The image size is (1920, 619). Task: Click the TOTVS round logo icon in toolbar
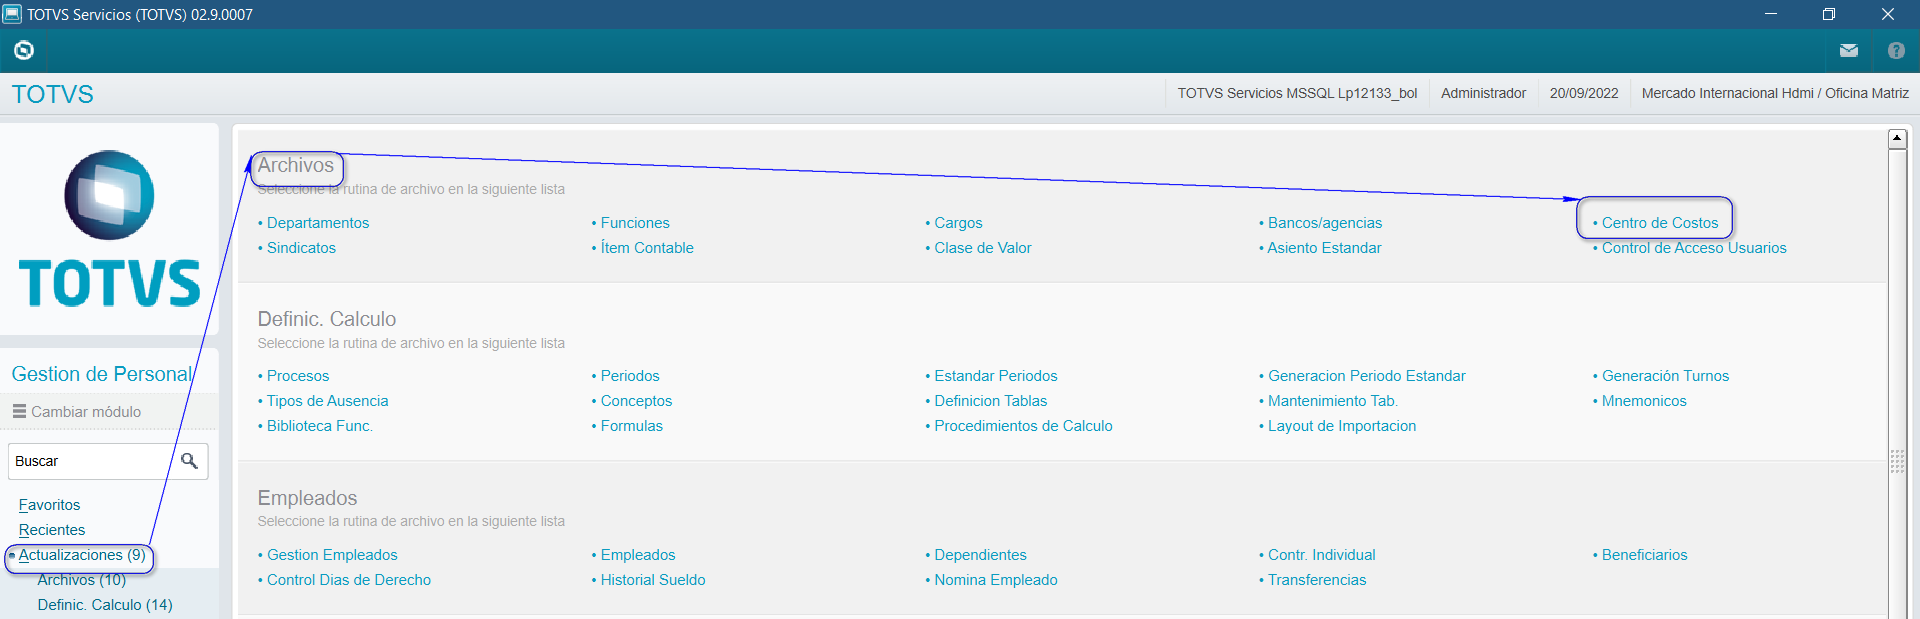point(24,50)
